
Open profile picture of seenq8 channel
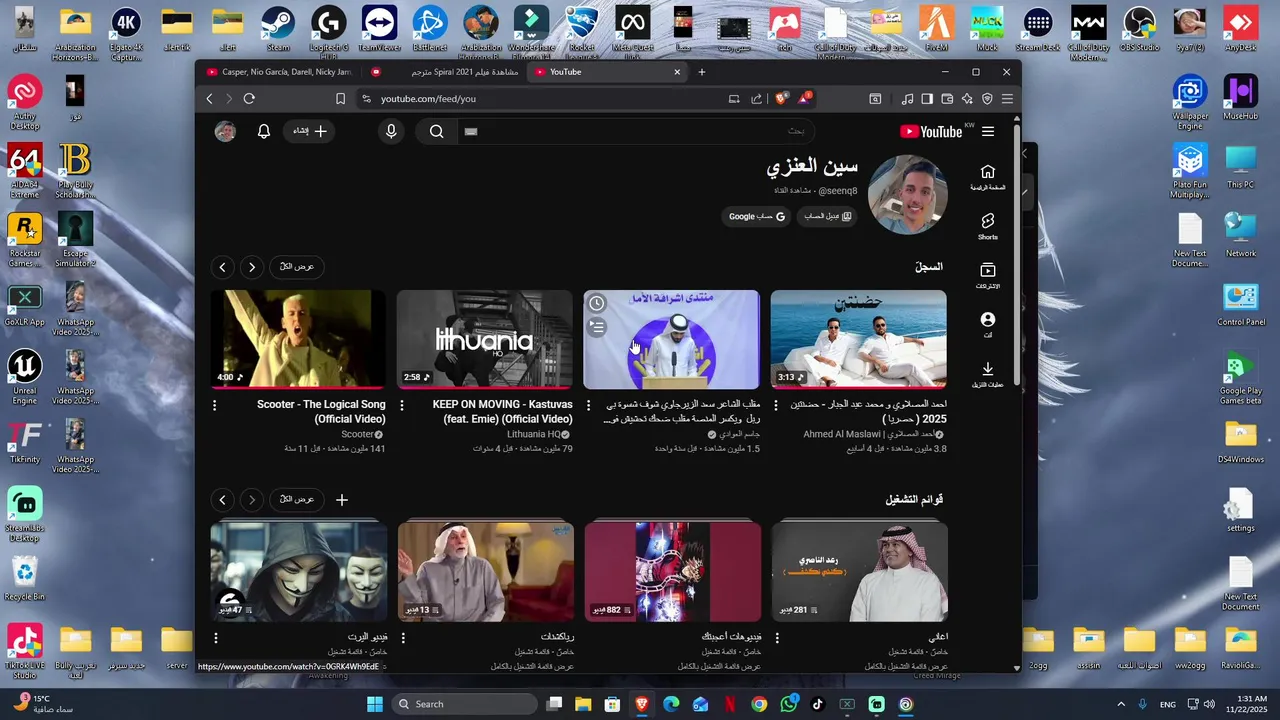tap(907, 194)
